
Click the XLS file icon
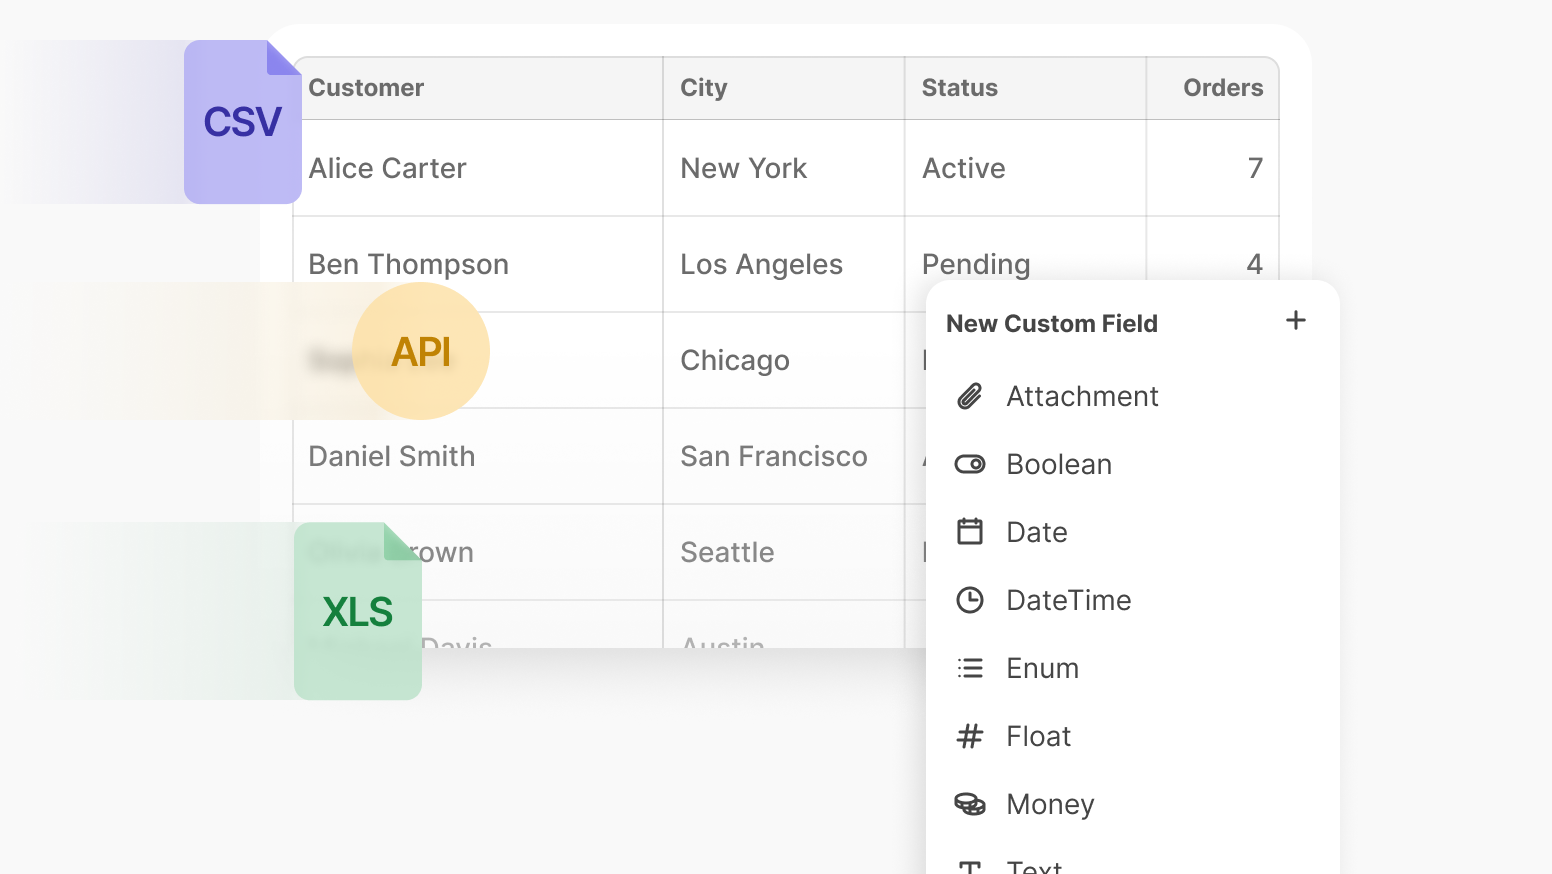[x=357, y=611]
